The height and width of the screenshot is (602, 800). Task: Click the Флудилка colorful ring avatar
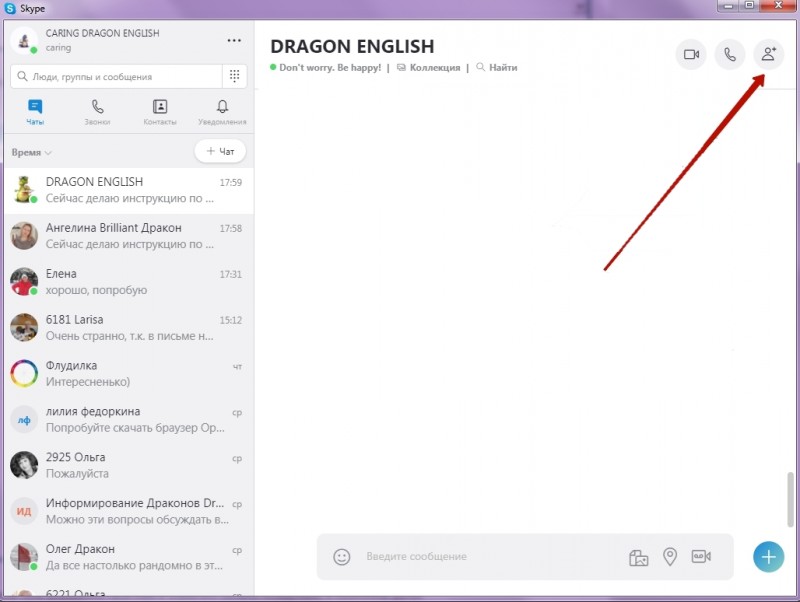(x=24, y=373)
